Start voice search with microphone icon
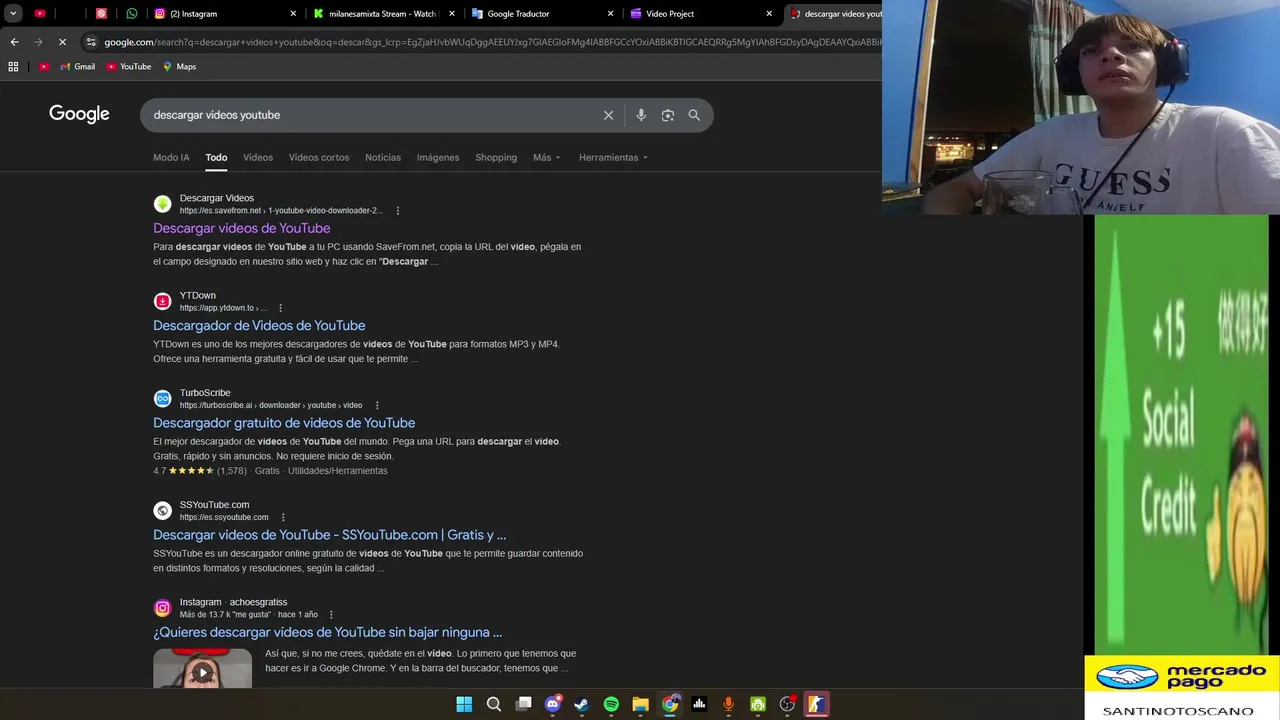1280x720 pixels. (641, 115)
